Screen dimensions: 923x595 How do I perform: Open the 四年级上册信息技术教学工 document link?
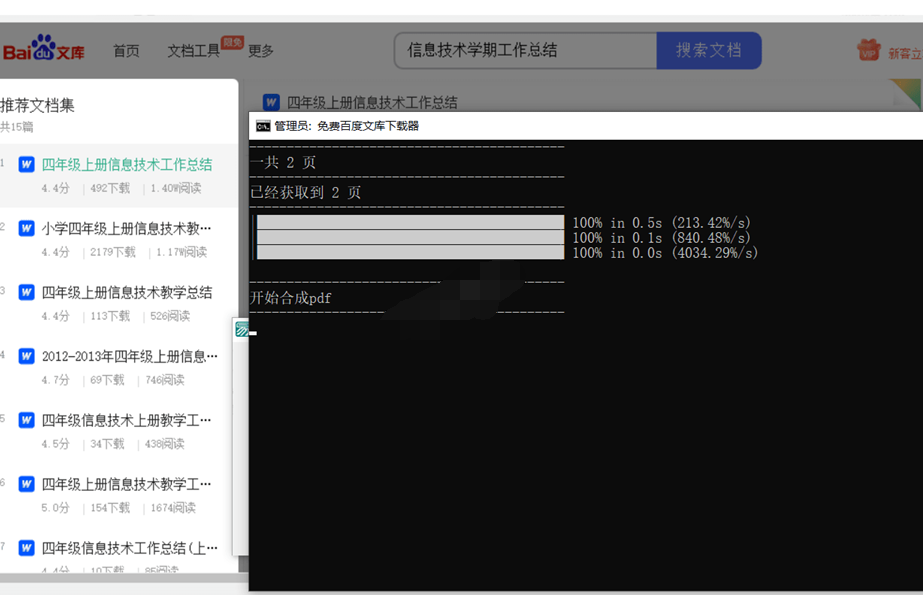pyautogui.click(x=126, y=484)
